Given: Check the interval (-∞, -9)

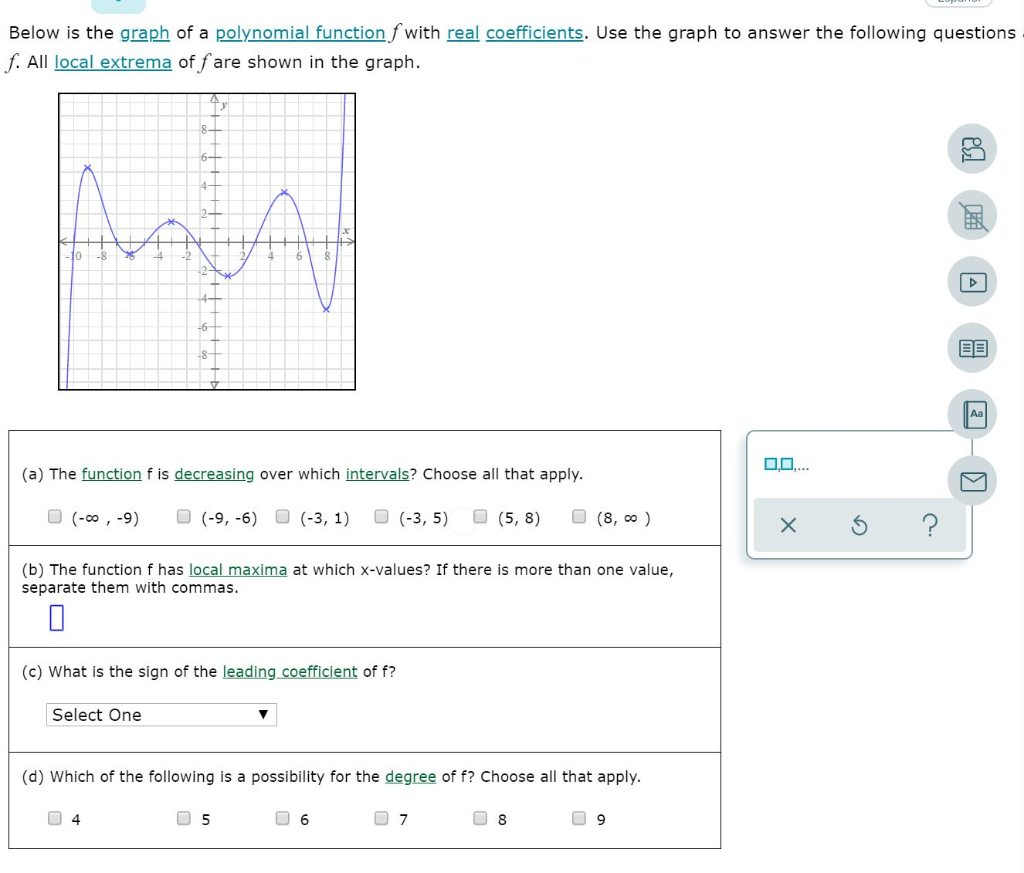Looking at the screenshot, I should 55,514.
